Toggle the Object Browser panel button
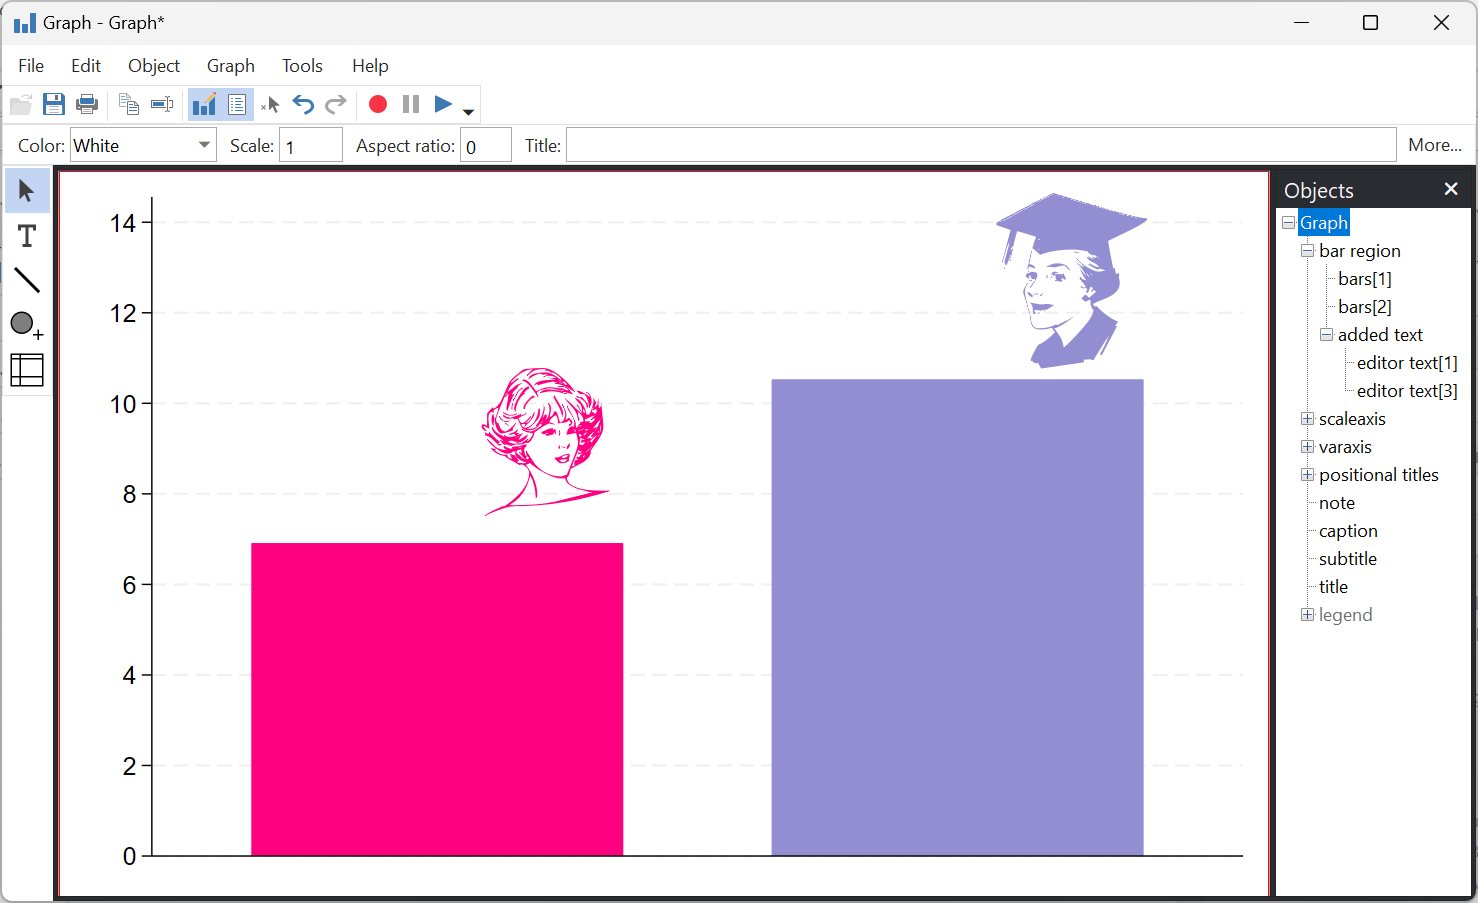The width and height of the screenshot is (1478, 903). (x=237, y=104)
